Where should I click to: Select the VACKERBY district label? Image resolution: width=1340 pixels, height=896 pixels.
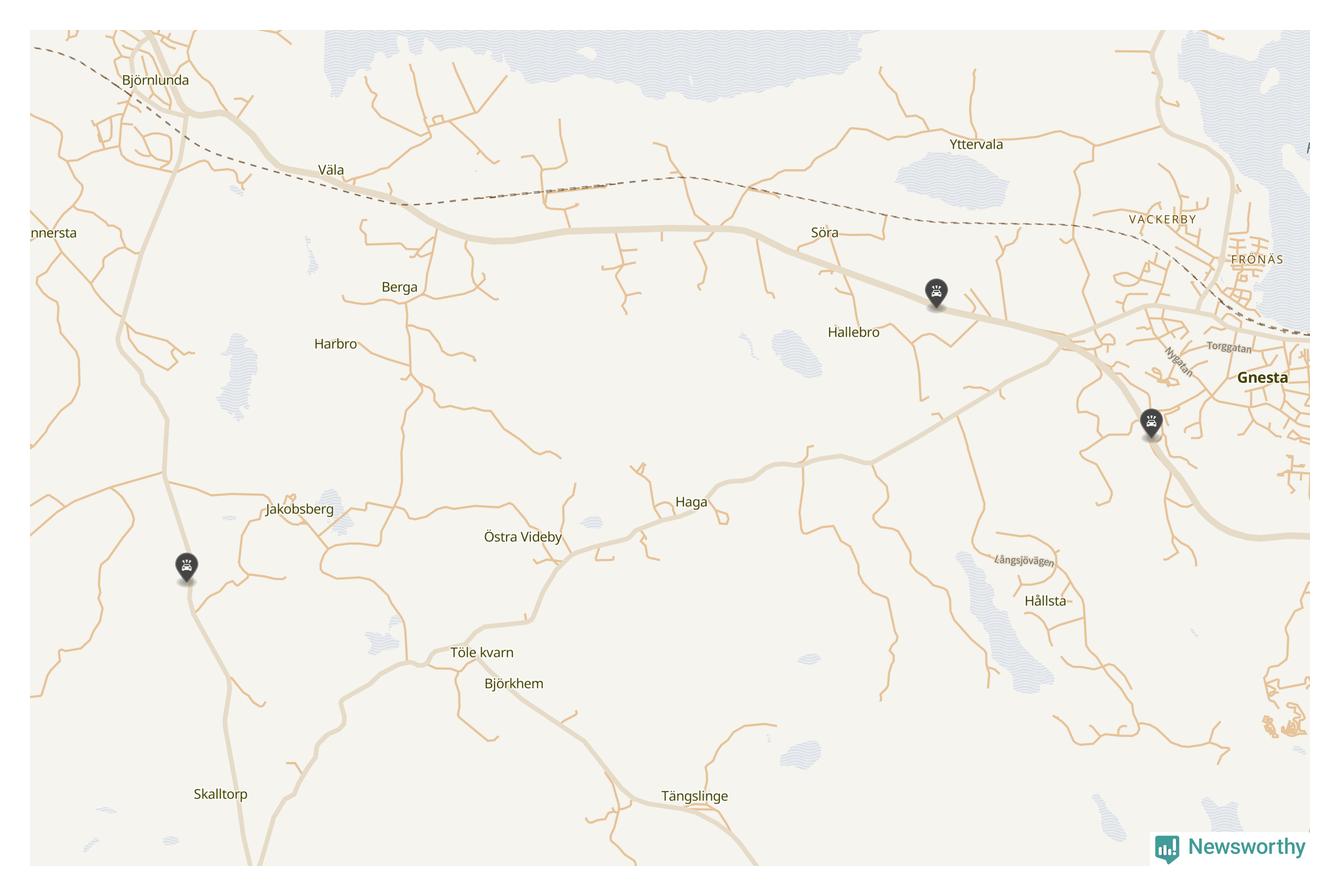(1162, 219)
